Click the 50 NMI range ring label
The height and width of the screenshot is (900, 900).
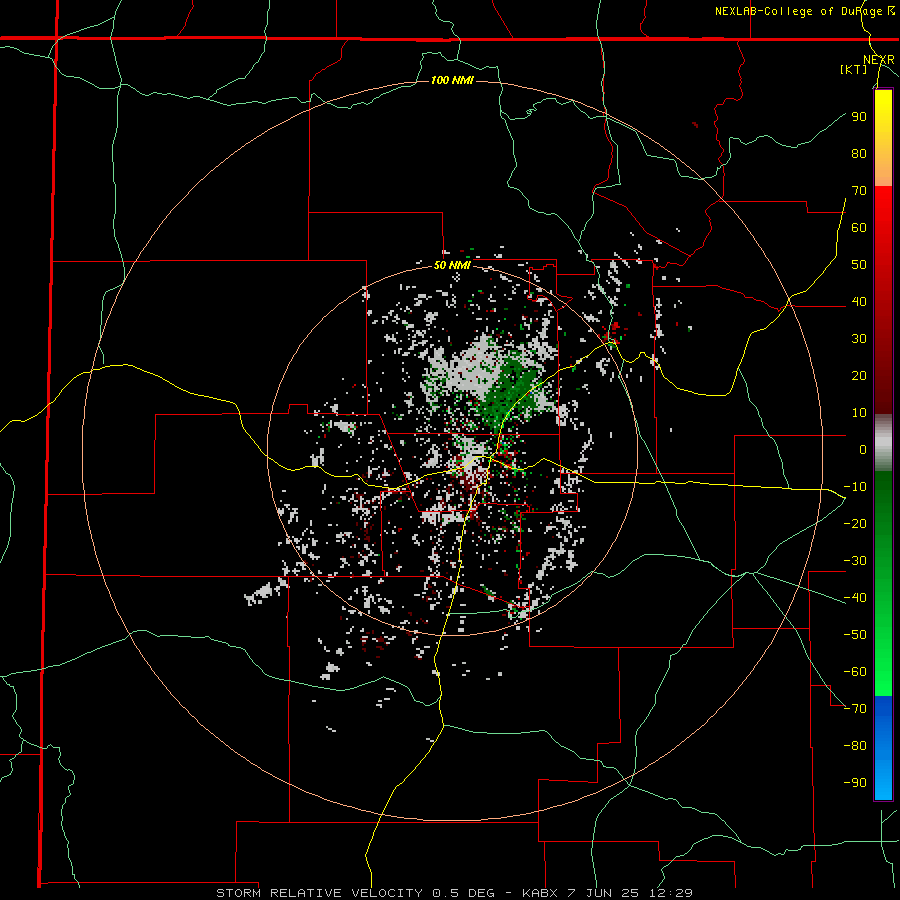(x=452, y=265)
